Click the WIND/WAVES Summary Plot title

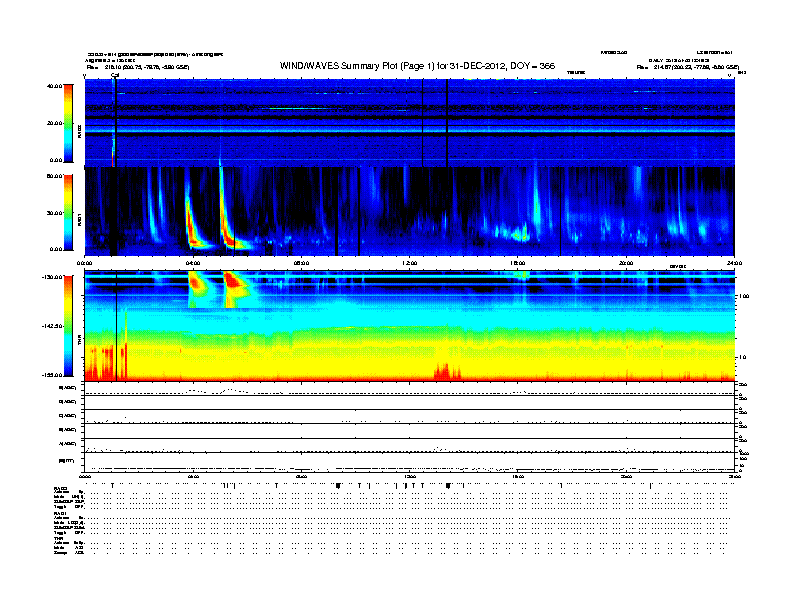click(417, 66)
